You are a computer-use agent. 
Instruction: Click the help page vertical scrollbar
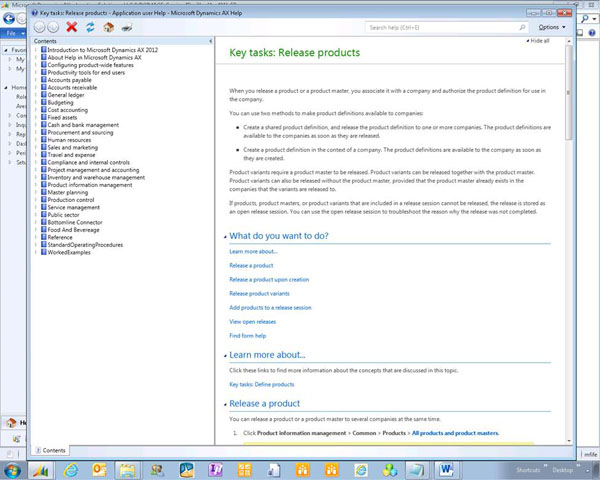tap(569, 93)
